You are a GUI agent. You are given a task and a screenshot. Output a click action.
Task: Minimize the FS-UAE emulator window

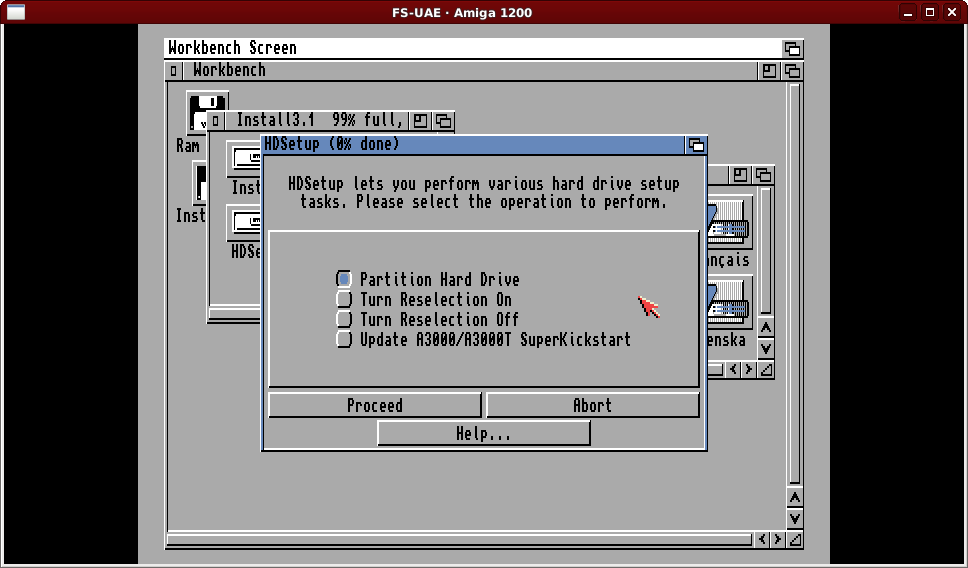908,12
